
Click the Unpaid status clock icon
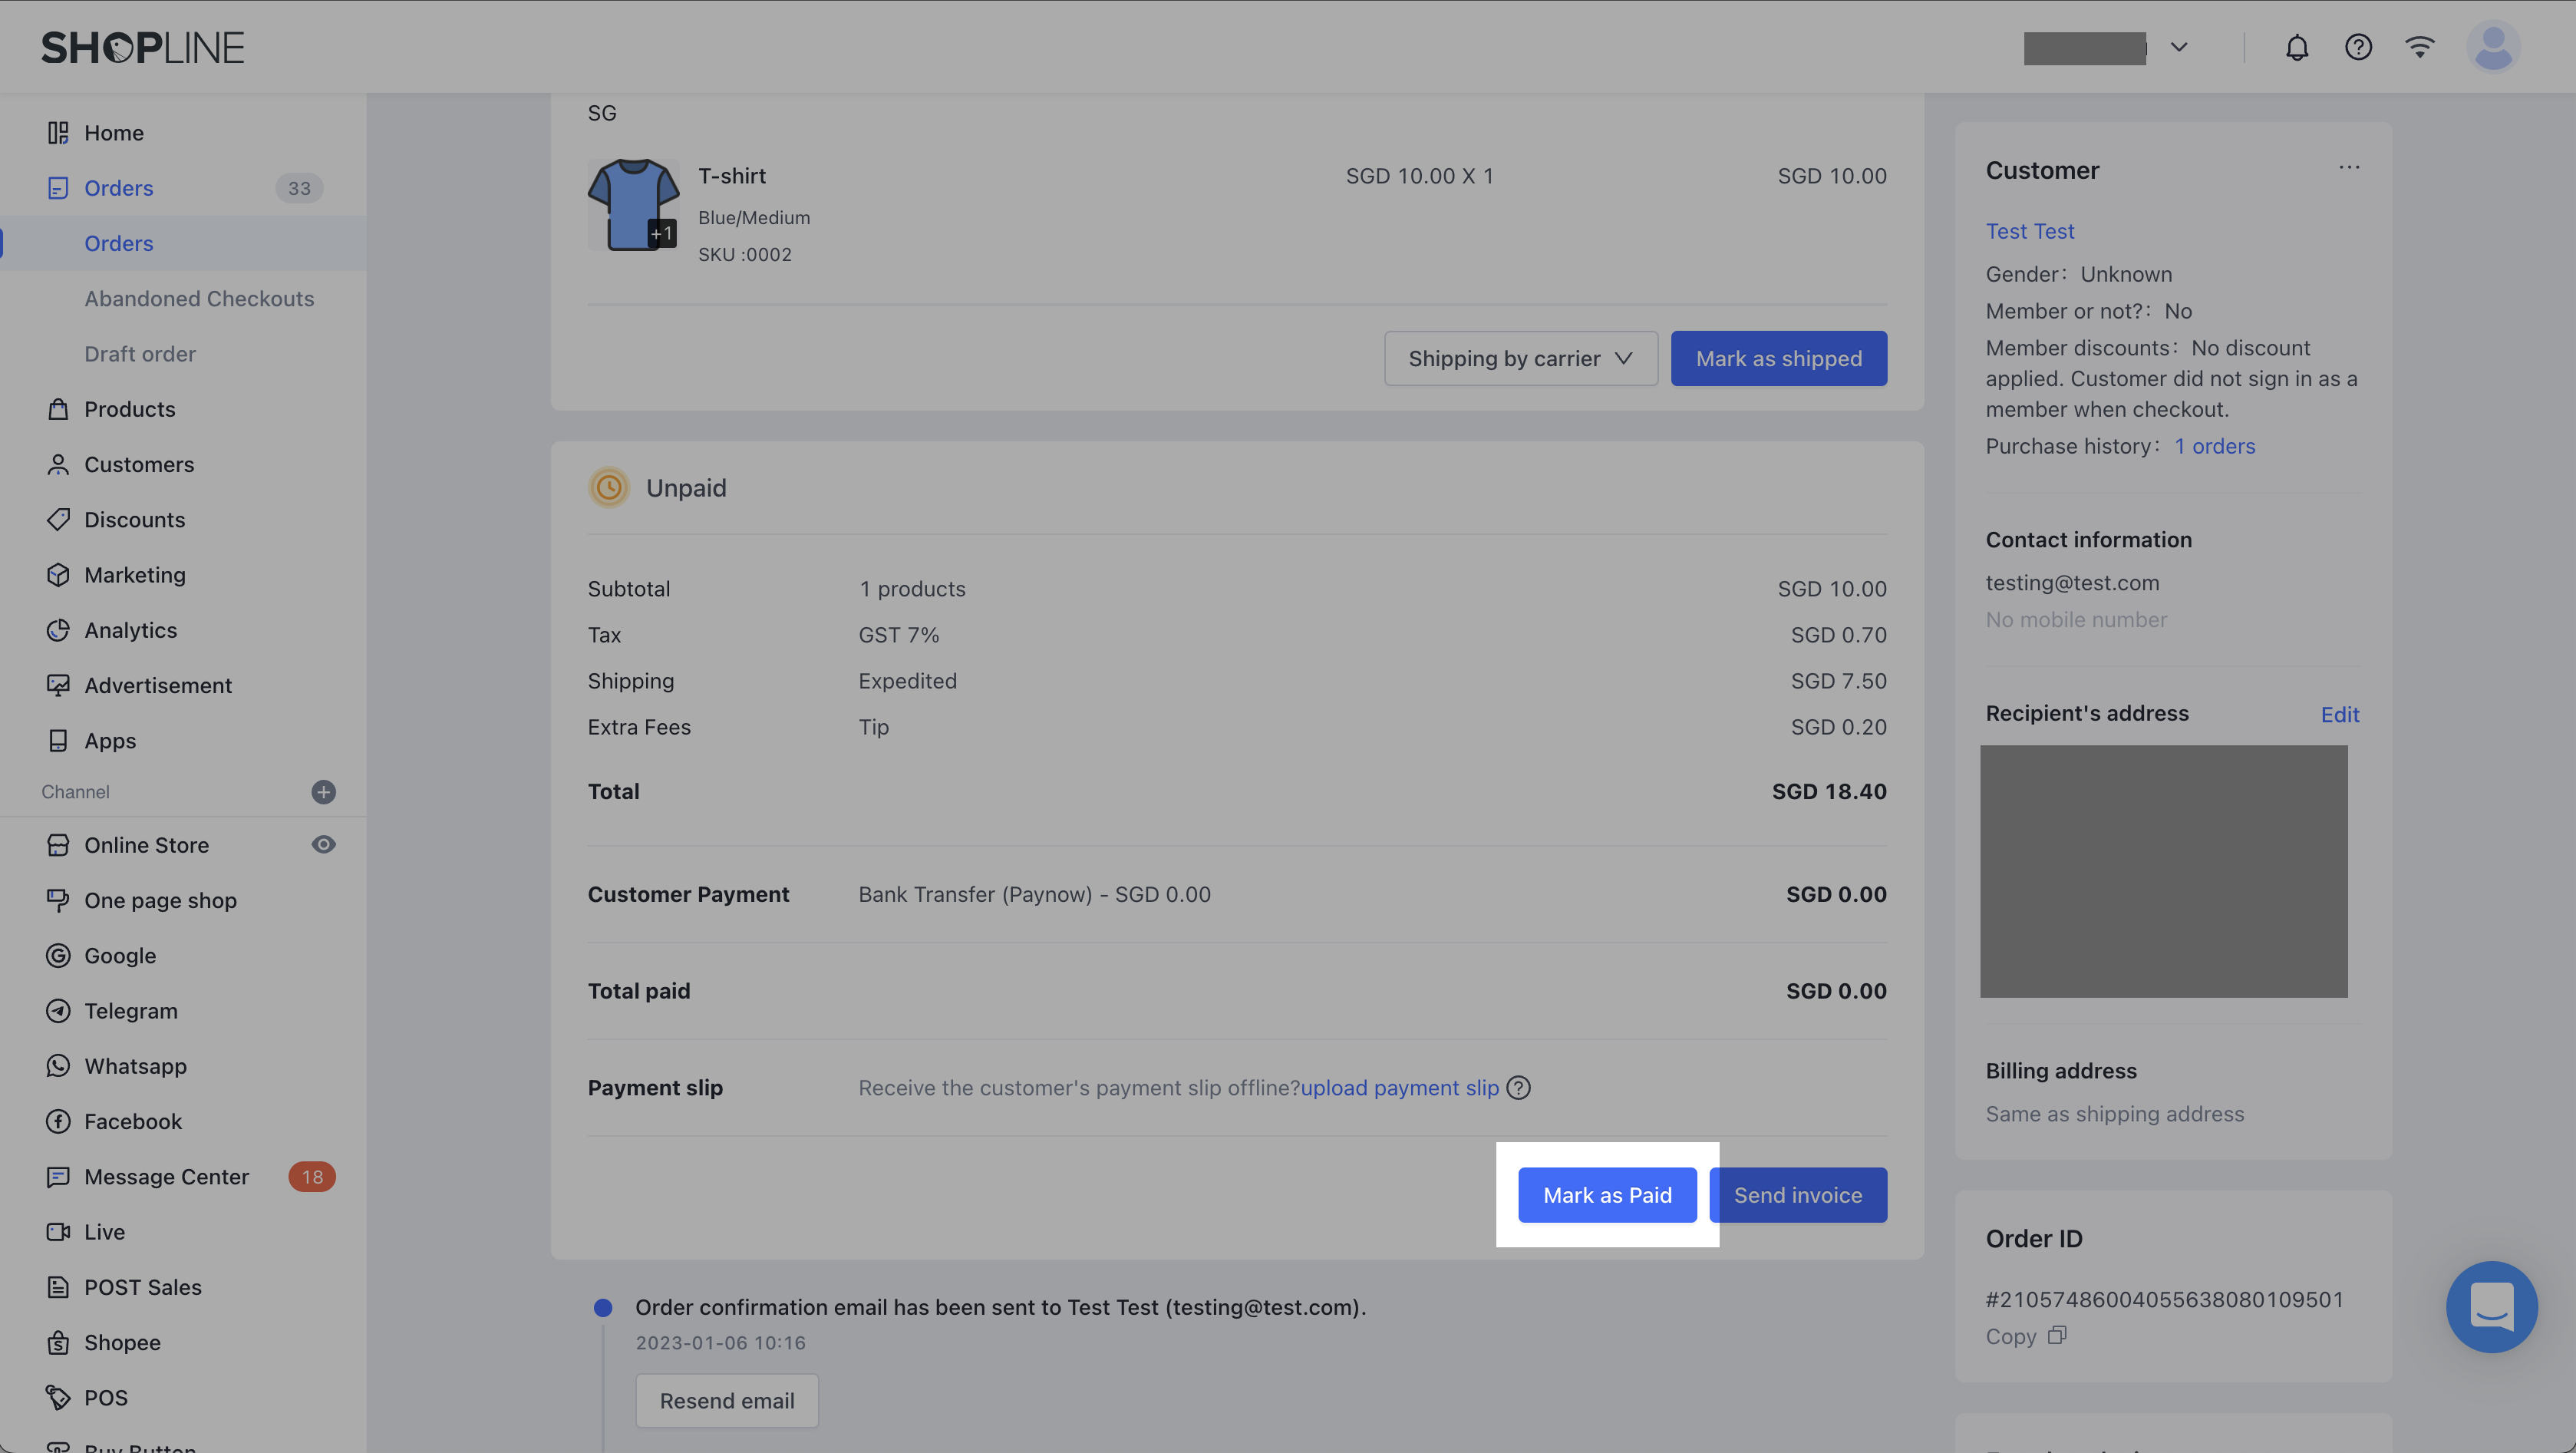[608, 488]
